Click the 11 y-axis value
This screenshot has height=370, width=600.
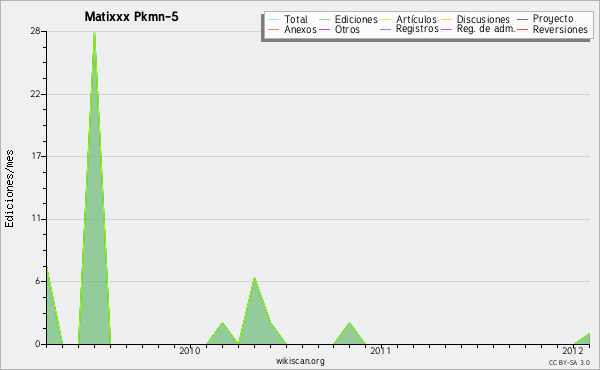(36, 218)
